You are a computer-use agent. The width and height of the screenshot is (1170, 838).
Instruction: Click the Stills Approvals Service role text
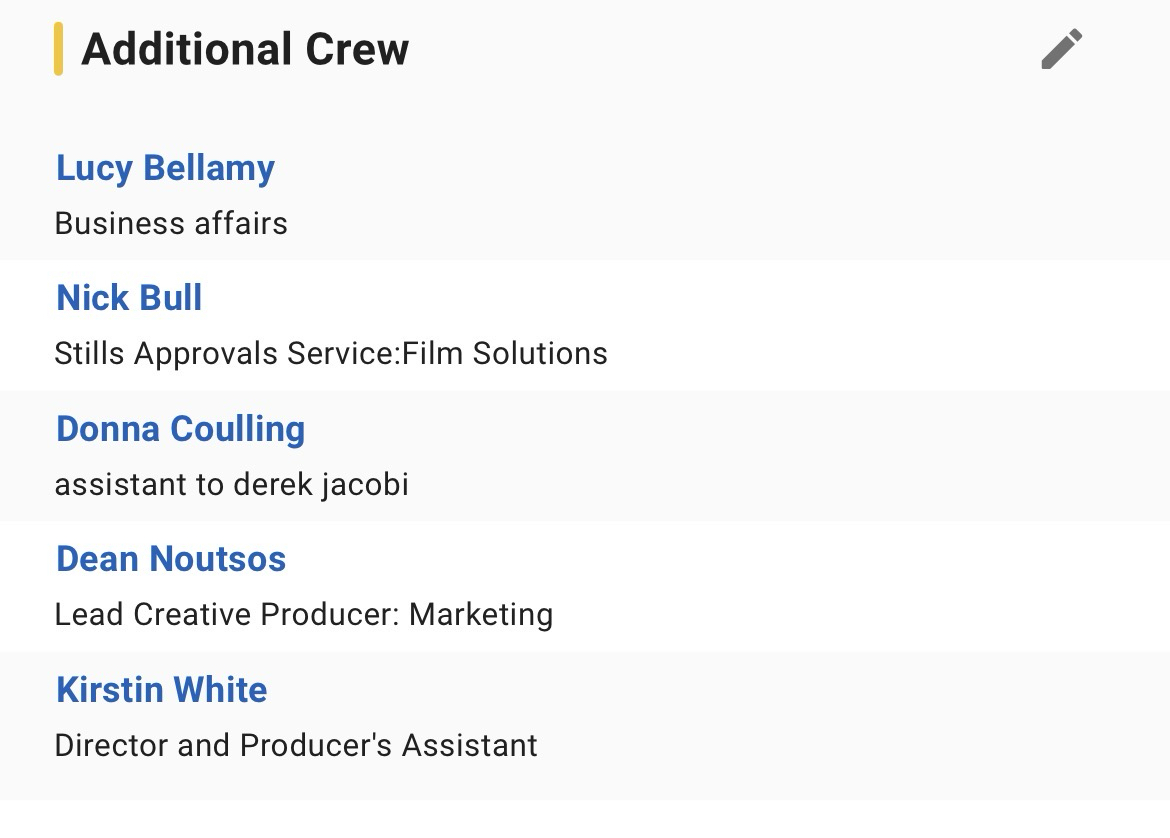226,354
